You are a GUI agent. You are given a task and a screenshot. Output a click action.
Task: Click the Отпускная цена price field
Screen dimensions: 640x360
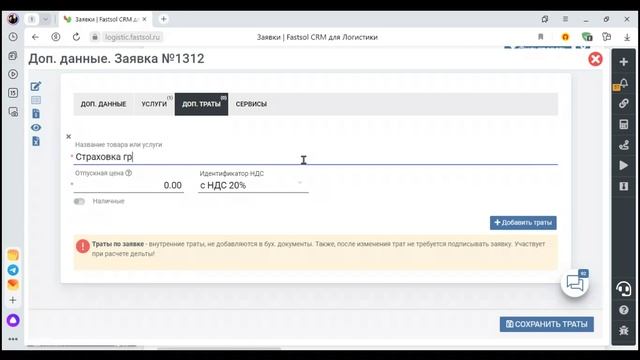click(129, 185)
